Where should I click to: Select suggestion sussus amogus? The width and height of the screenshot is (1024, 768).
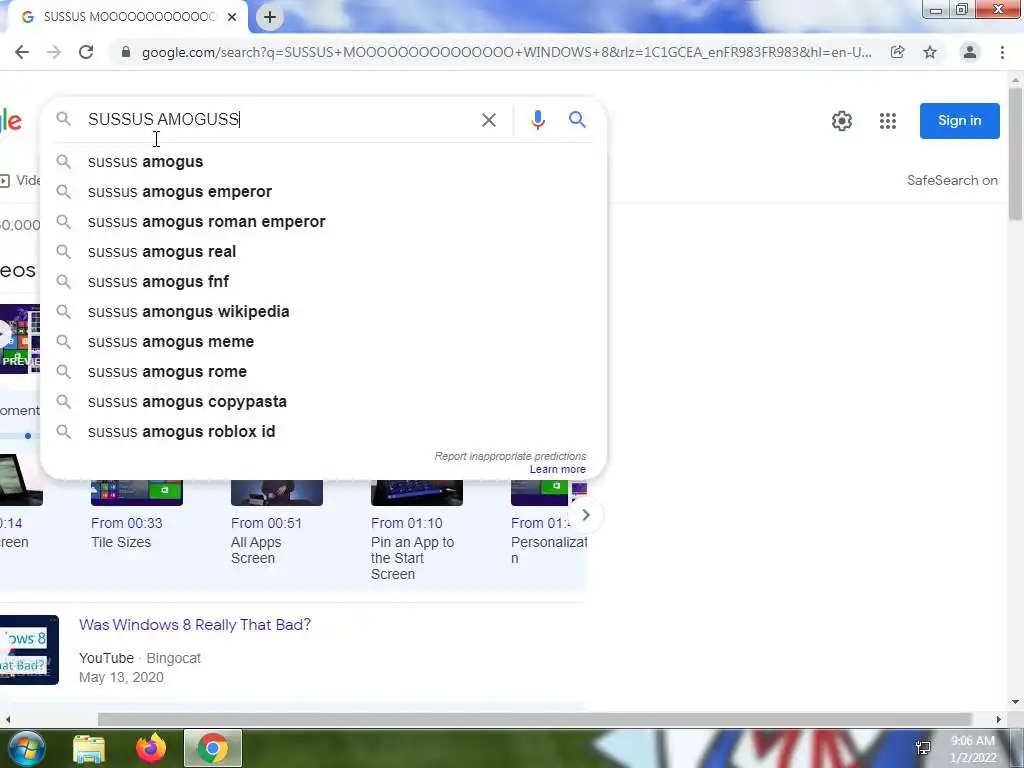323,161
